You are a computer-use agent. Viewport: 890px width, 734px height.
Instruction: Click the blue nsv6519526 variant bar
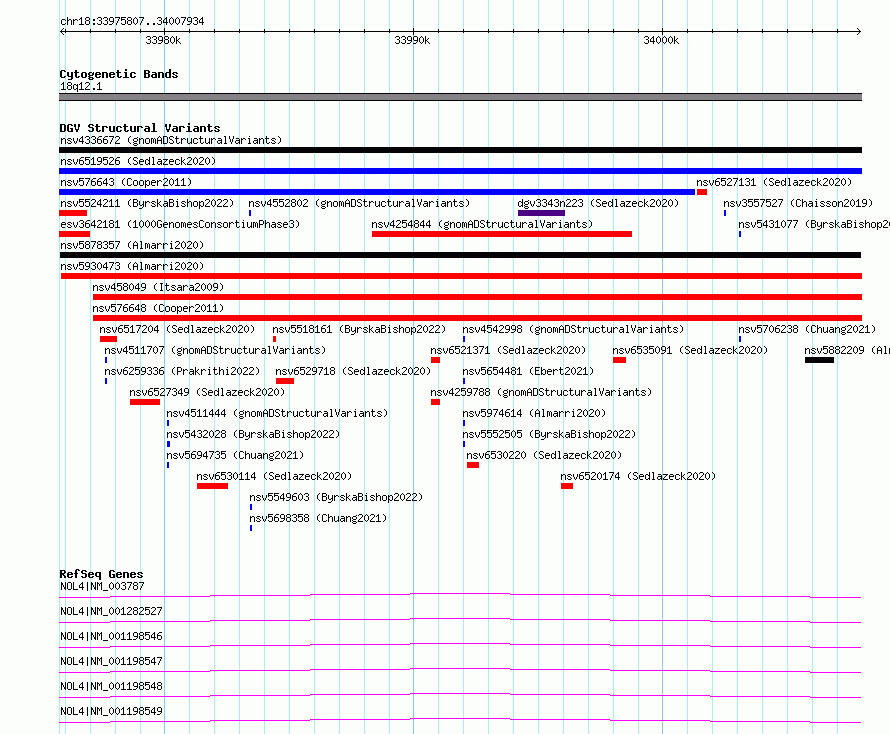(460, 171)
